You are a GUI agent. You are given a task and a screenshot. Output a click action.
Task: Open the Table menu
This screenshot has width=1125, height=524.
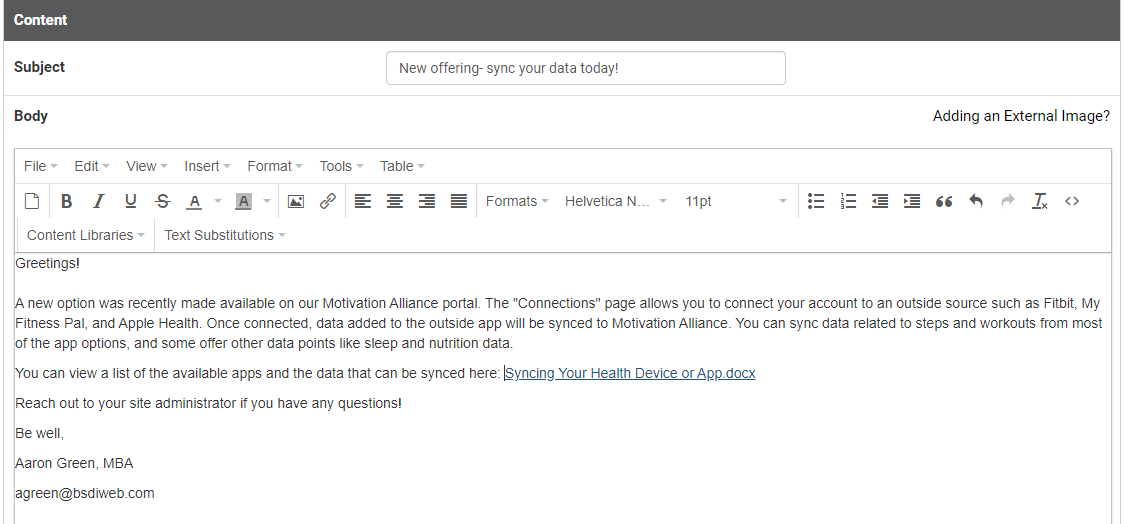(402, 166)
